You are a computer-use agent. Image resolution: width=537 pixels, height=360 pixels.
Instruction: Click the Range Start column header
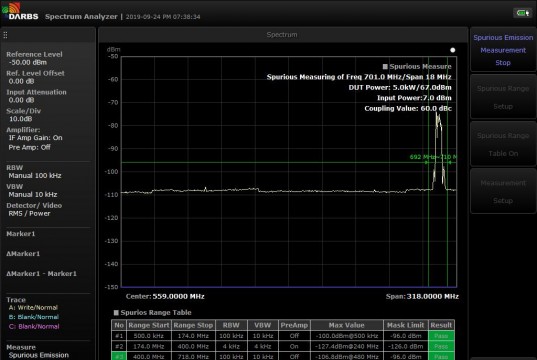149,325
